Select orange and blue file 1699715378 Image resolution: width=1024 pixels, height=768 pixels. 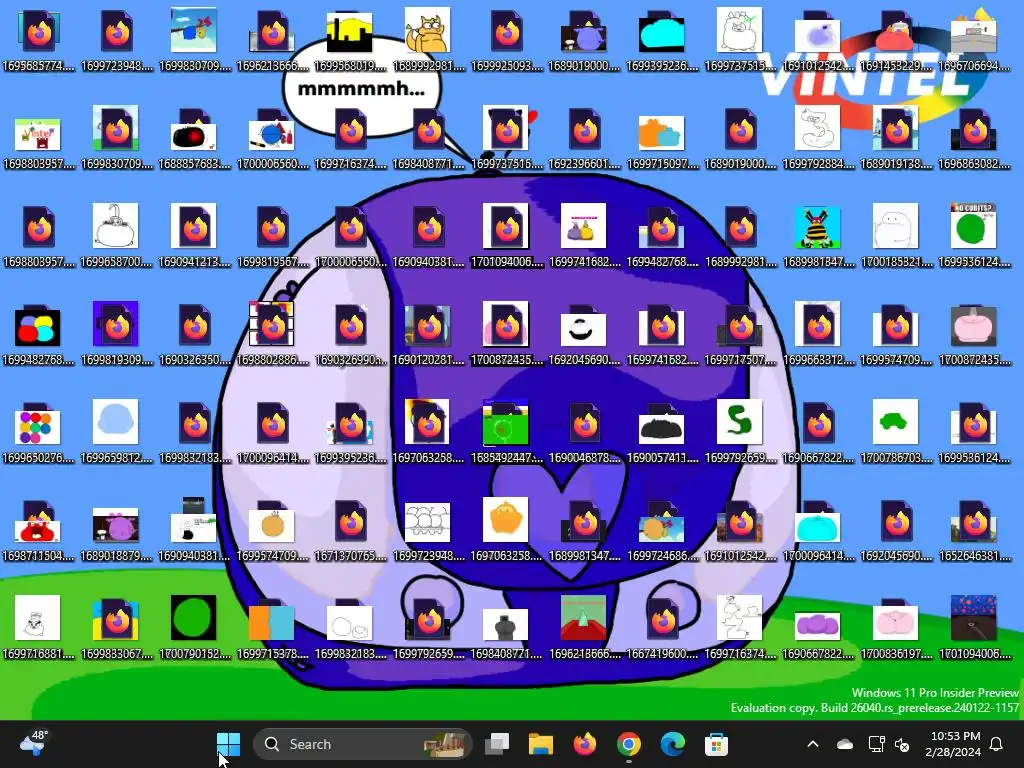[272, 627]
